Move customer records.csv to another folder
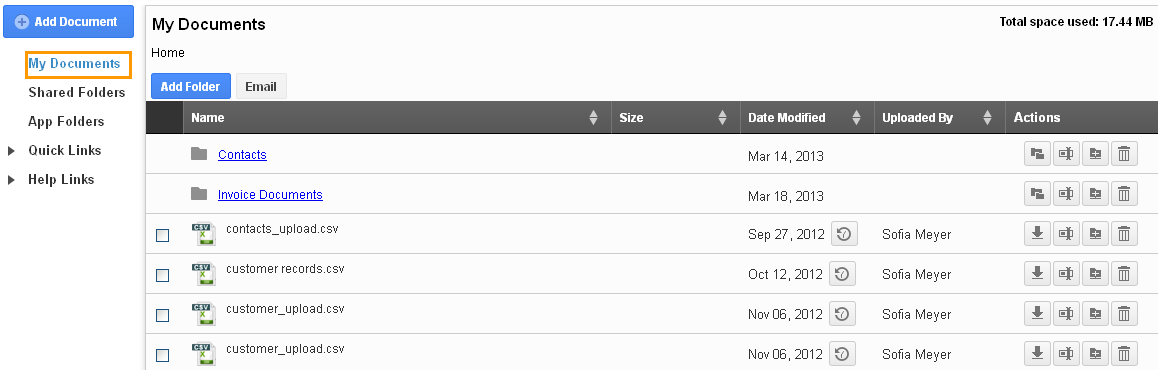The width and height of the screenshot is (1158, 370). [x=1095, y=274]
